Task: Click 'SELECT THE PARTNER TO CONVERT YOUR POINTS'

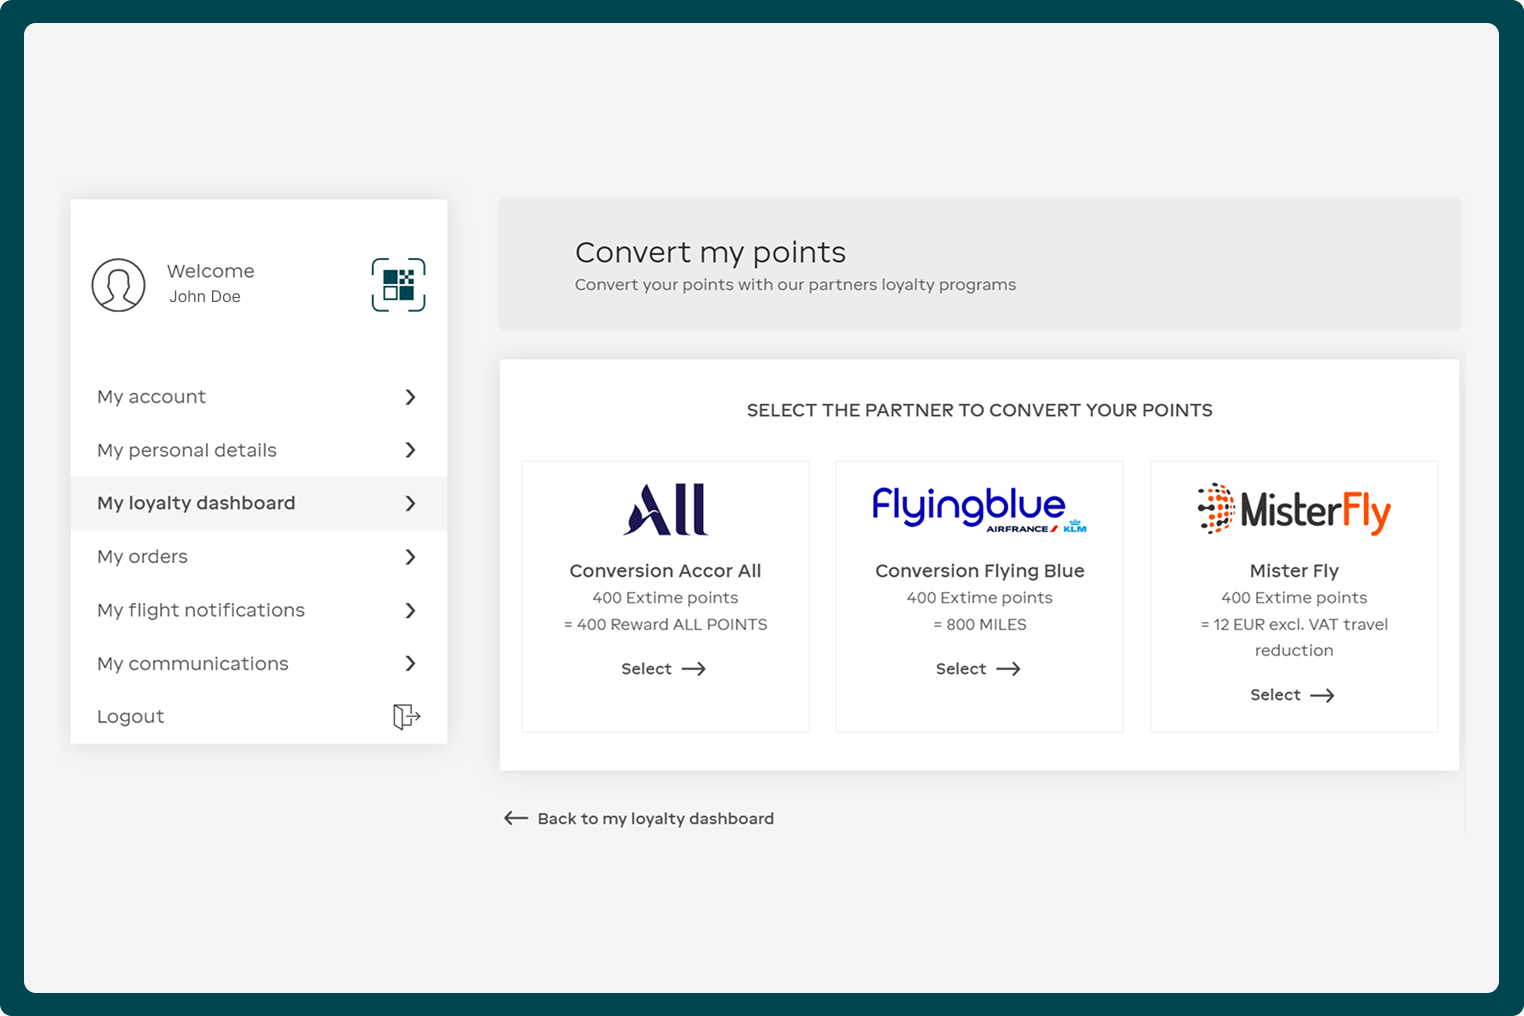Action: click(980, 410)
